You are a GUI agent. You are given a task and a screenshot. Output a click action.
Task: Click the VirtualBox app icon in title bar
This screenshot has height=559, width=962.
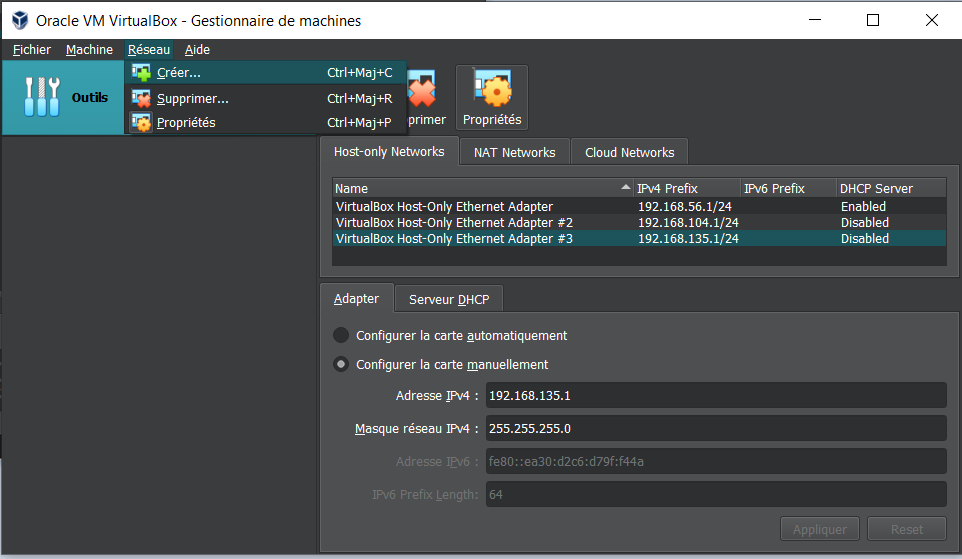[20, 20]
